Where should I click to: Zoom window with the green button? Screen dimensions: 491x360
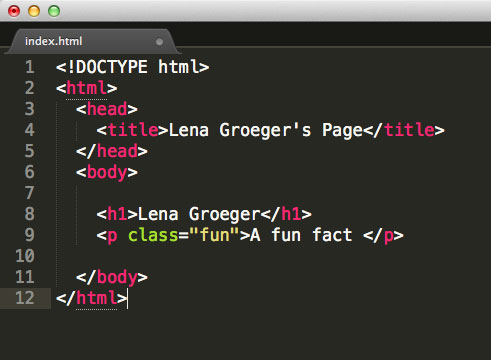tap(54, 11)
